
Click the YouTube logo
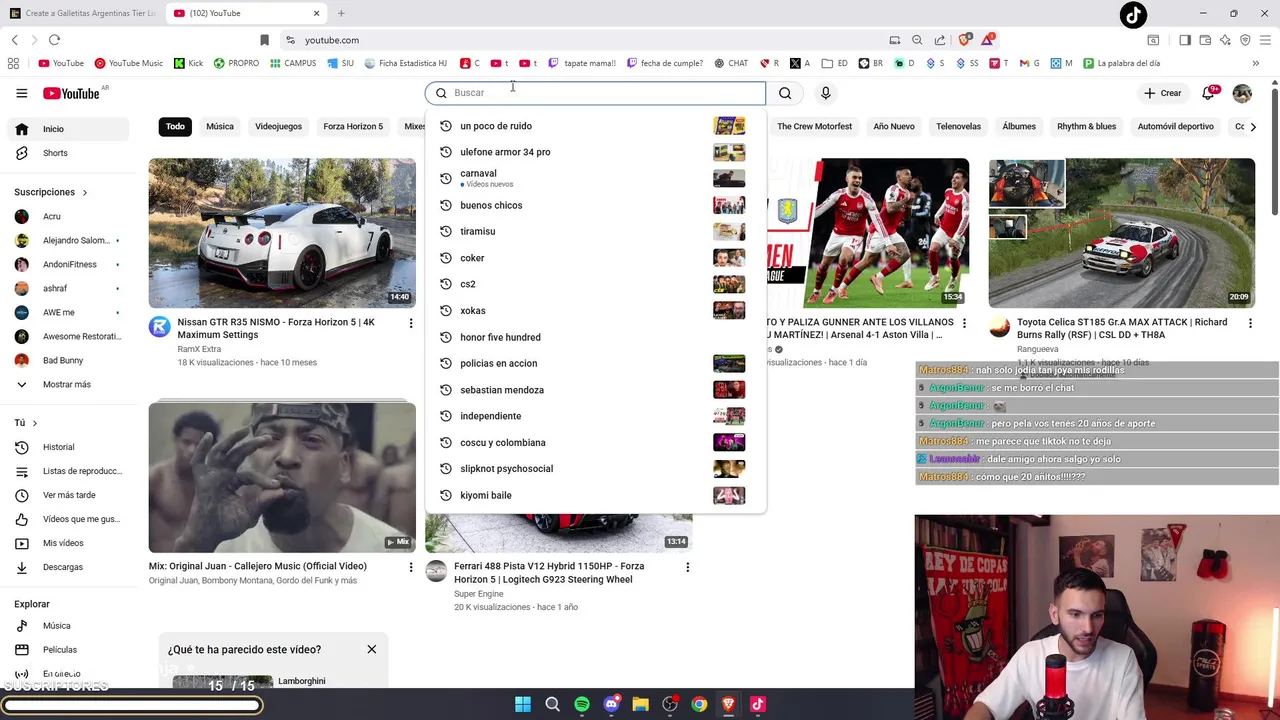[71, 93]
